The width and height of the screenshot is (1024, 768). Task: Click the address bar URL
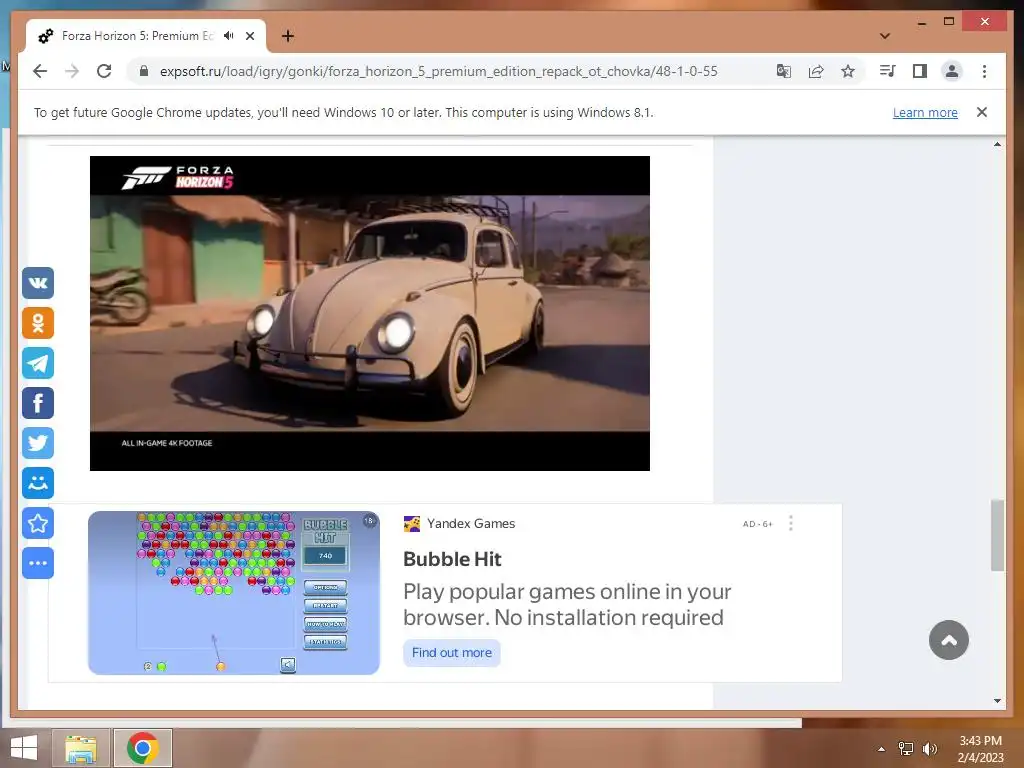[438, 71]
